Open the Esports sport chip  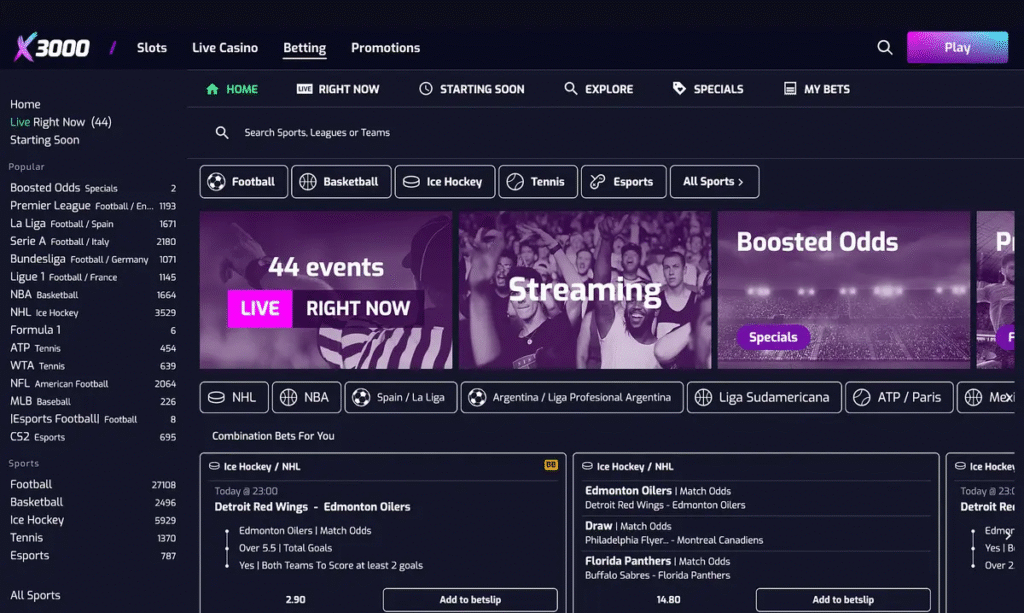(622, 182)
